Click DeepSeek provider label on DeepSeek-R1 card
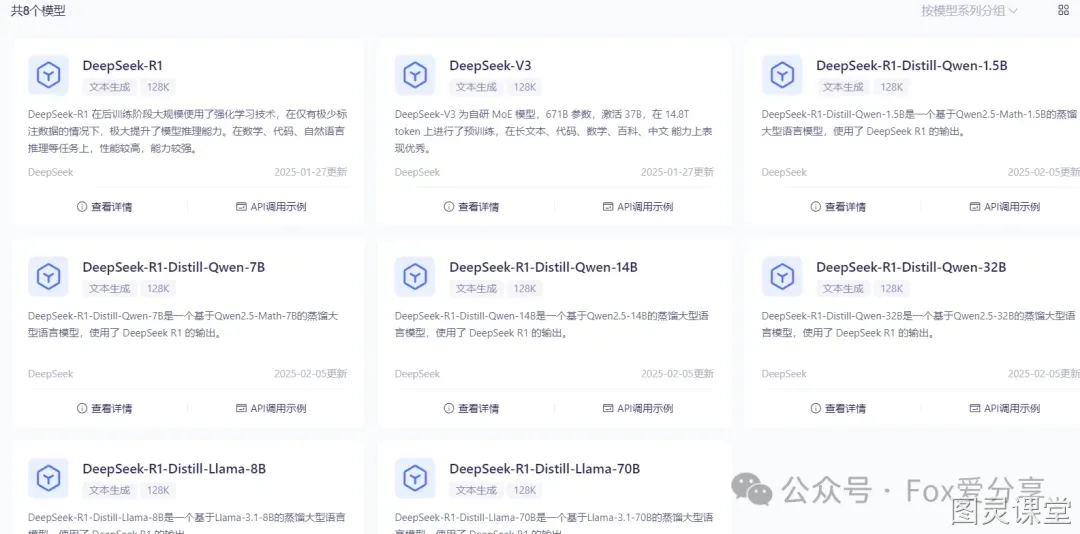The height and width of the screenshot is (534, 1080). 51,172
